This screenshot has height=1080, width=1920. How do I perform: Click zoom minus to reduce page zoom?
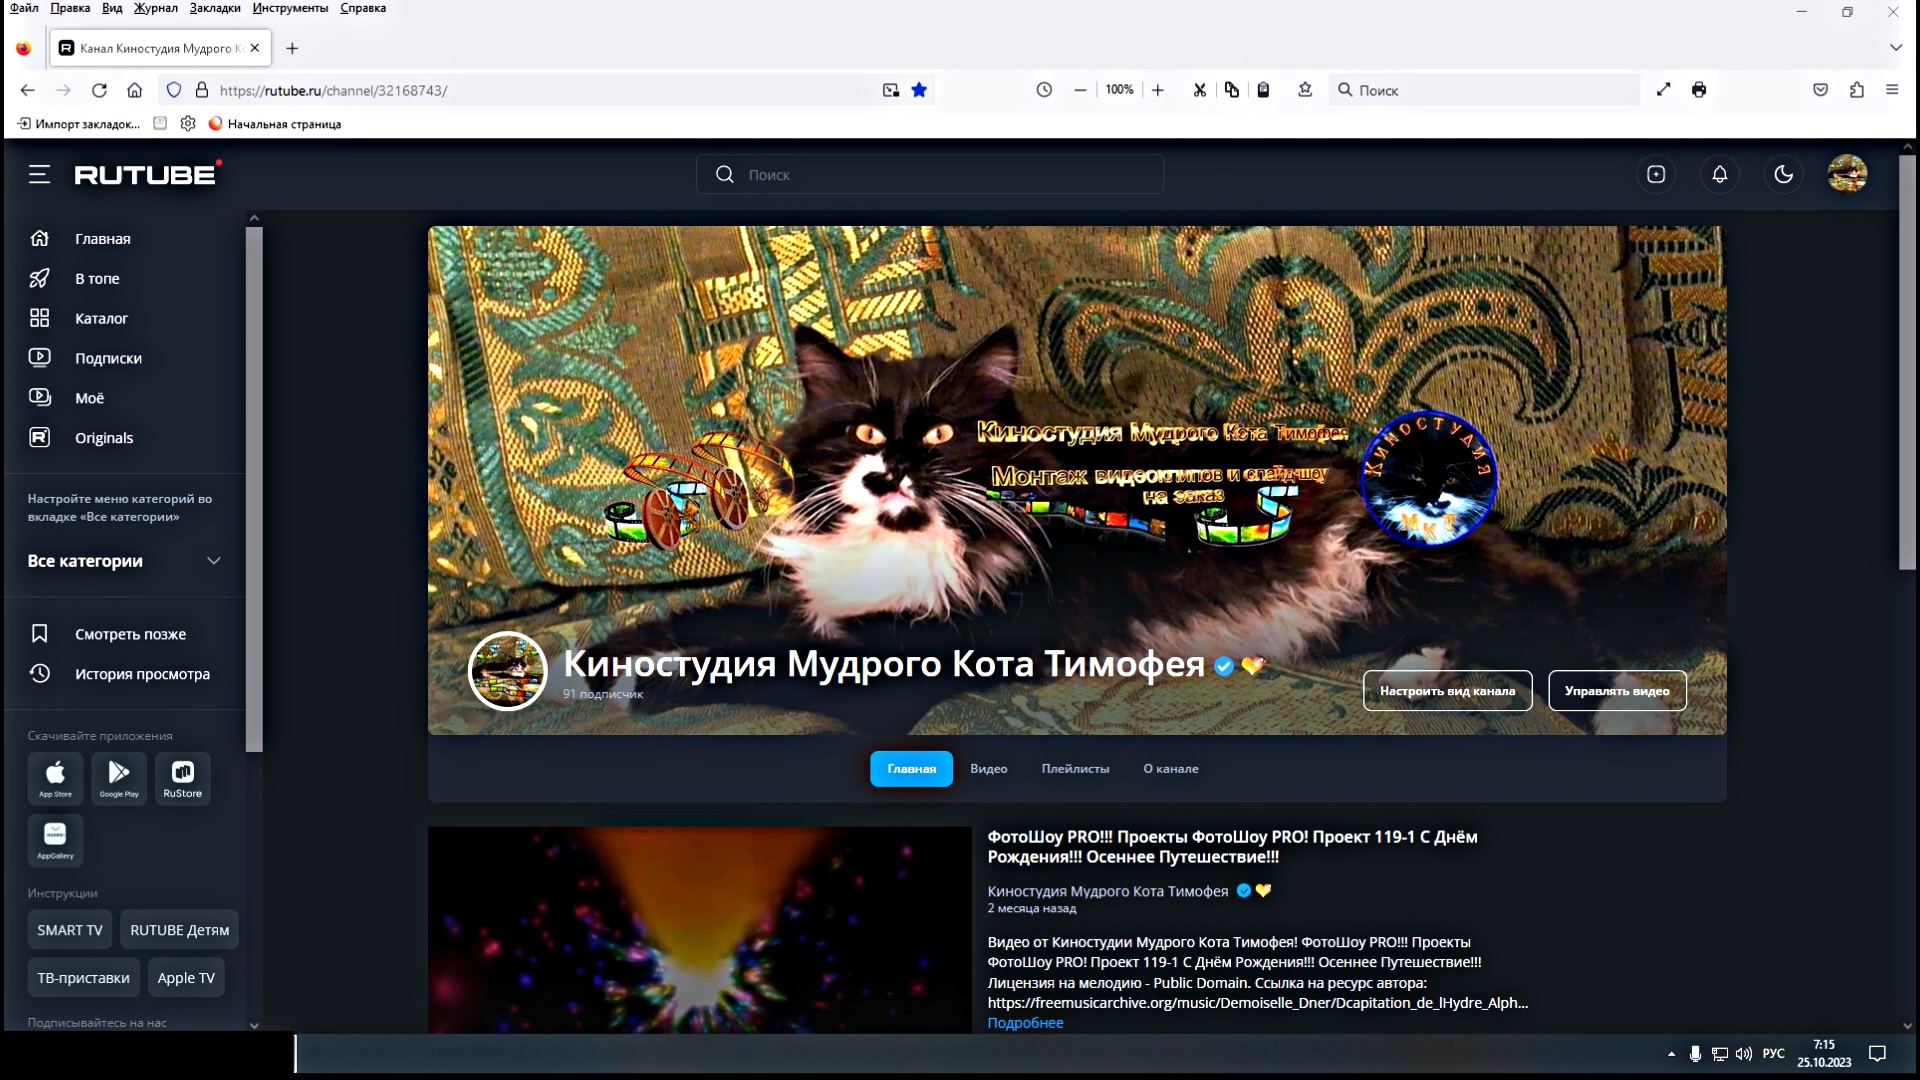pyautogui.click(x=1080, y=90)
